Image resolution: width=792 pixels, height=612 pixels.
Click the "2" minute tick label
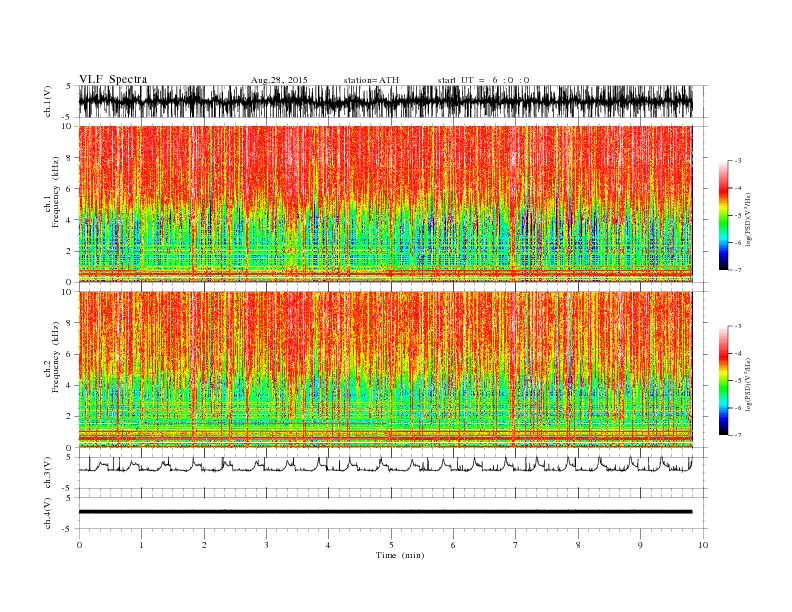[x=204, y=545]
